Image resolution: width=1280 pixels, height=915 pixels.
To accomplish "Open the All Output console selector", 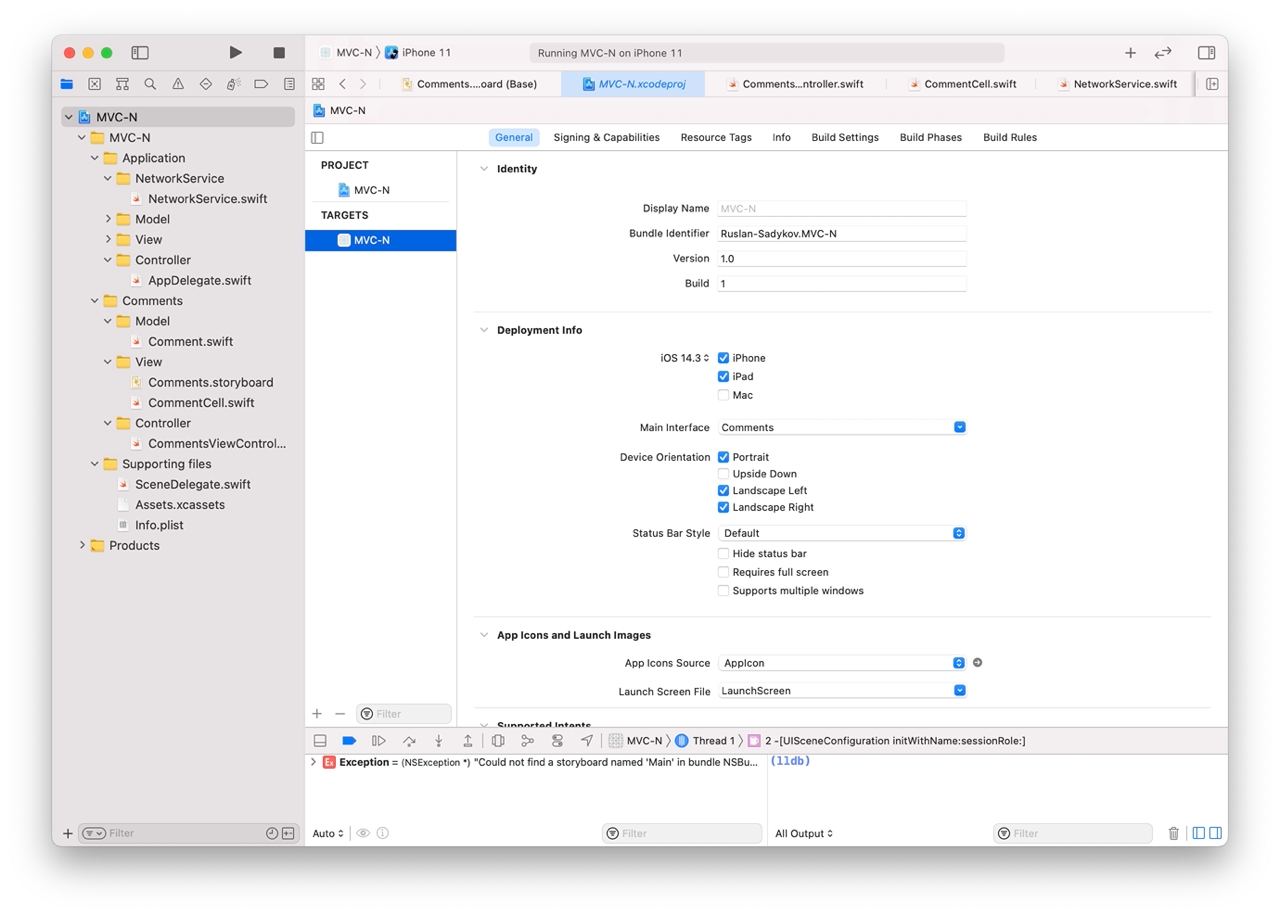I will (x=804, y=833).
